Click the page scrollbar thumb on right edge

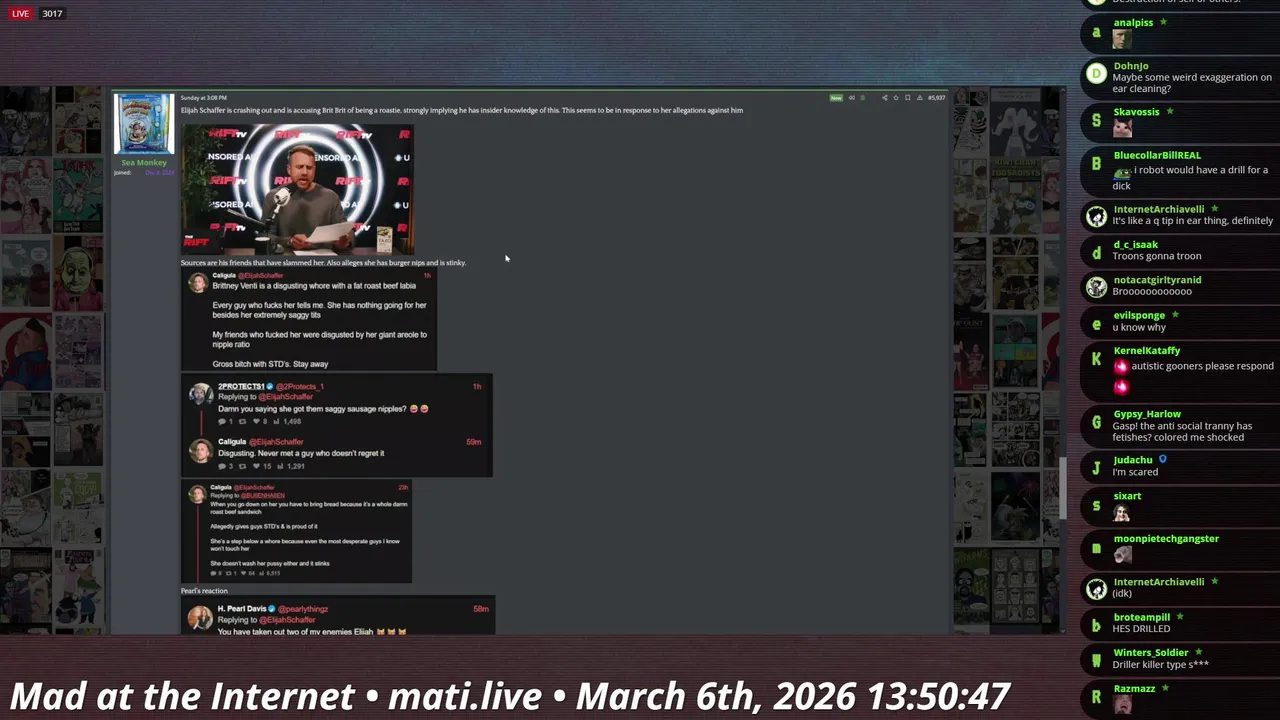pos(1064,490)
